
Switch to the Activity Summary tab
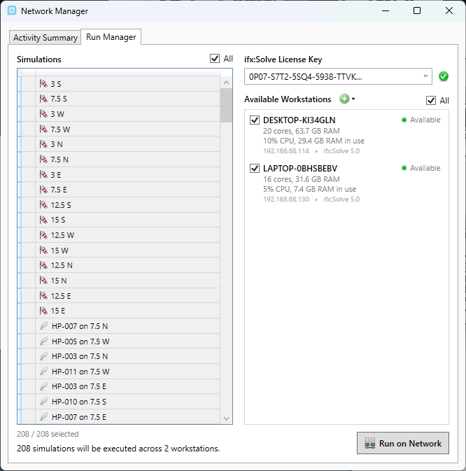(45, 38)
